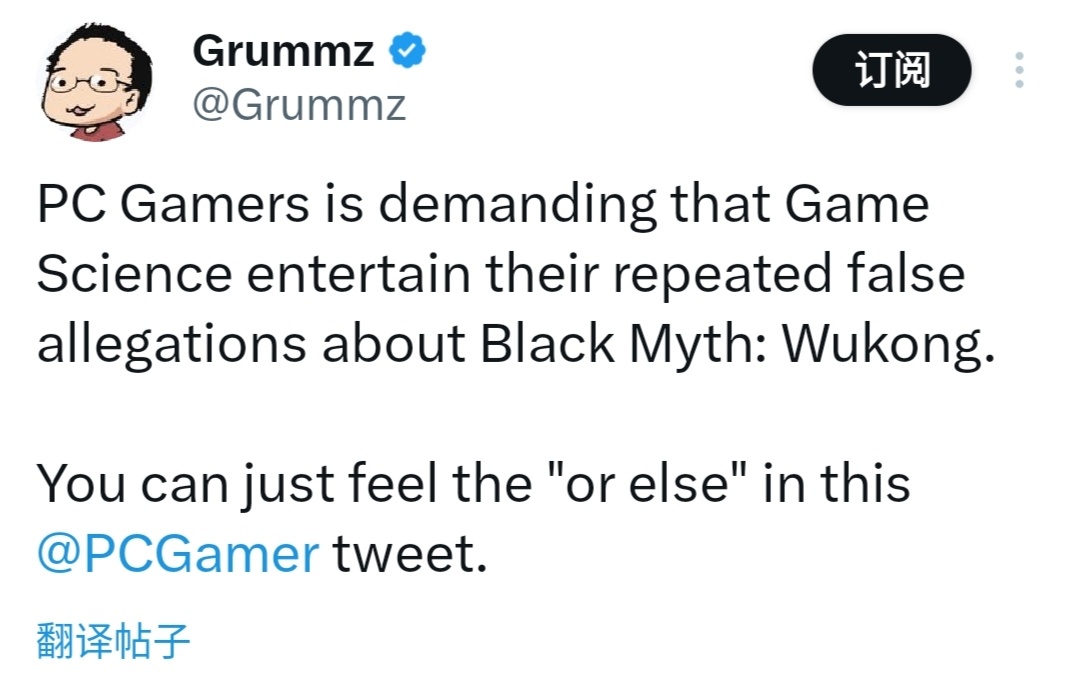
Task: Click the word "Wukong." in the tweet
Action: pos(888,345)
